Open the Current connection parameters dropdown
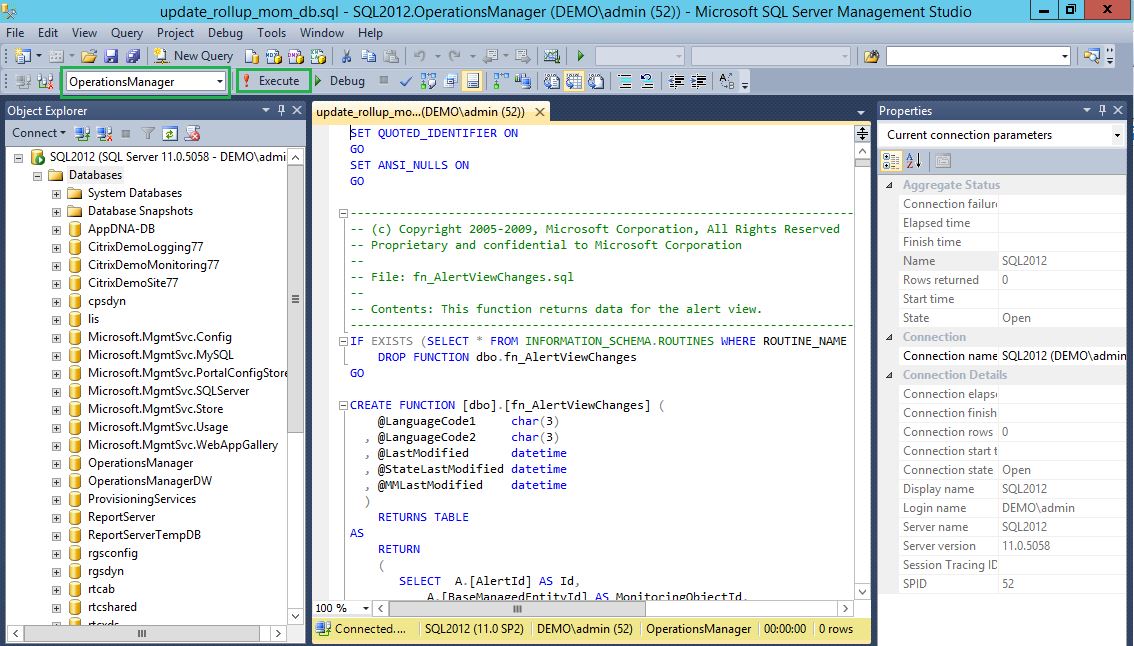1134x646 pixels. [x=1117, y=135]
